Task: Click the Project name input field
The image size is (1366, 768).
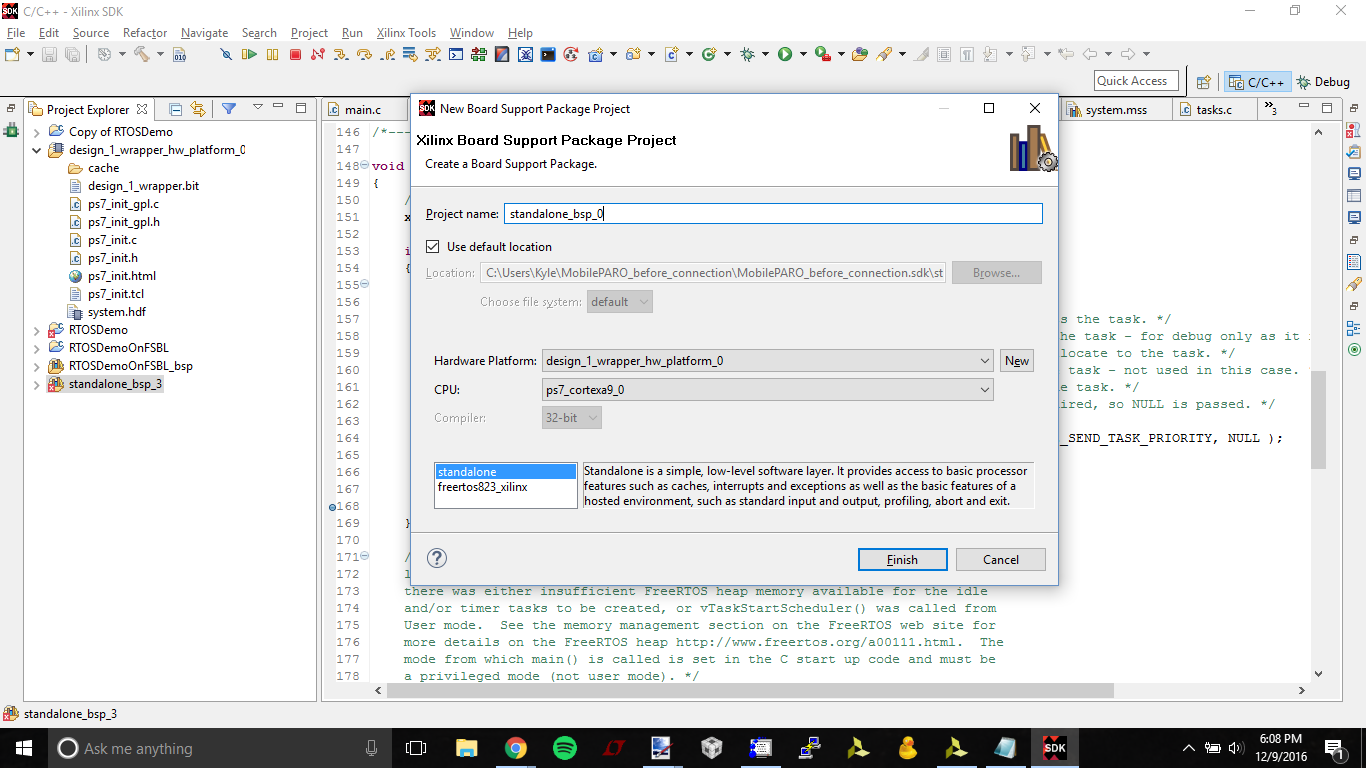Action: click(773, 214)
